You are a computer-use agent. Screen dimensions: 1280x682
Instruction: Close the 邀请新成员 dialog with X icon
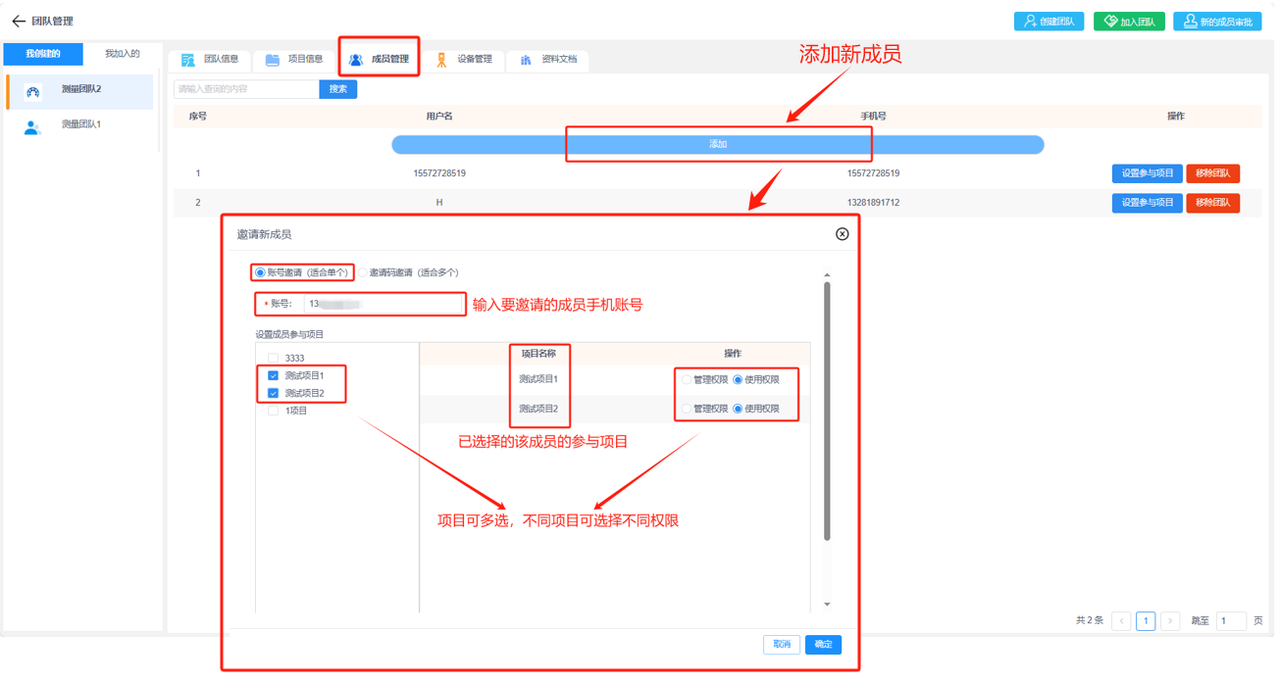point(842,234)
